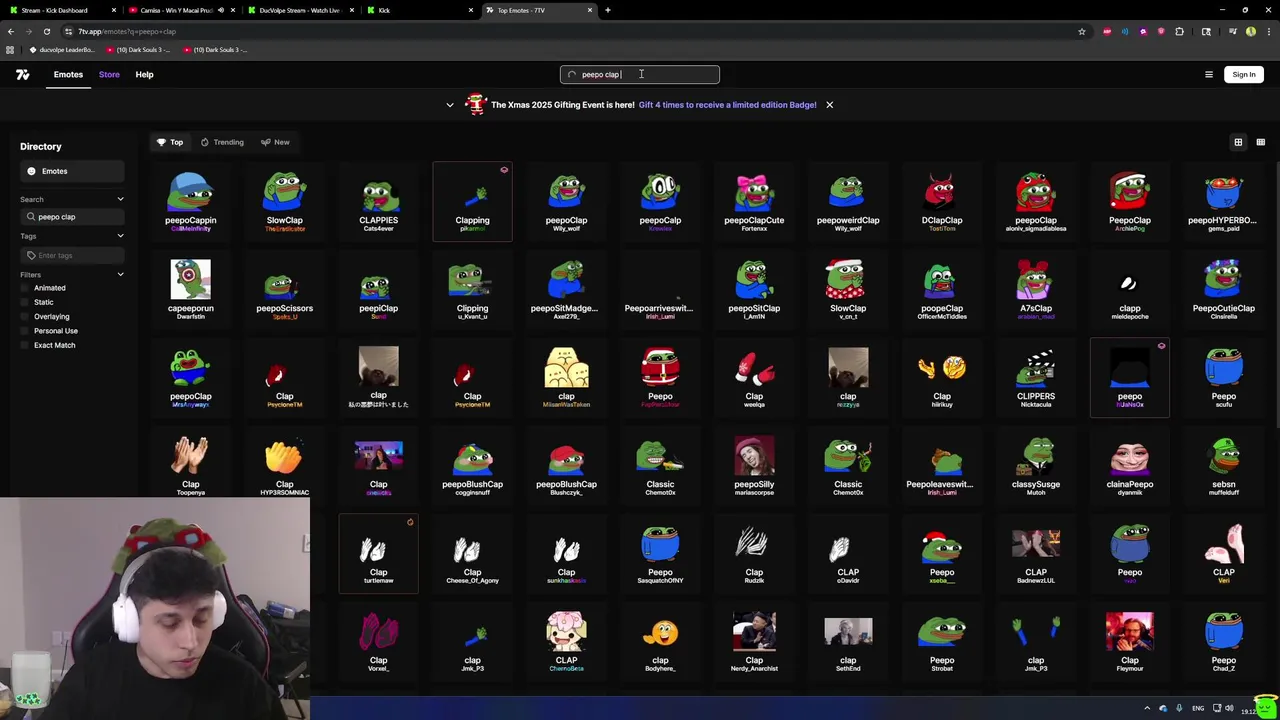Open the hamburger menu beside Sign In
Viewport: 1280px width, 720px height.
(x=1208, y=74)
